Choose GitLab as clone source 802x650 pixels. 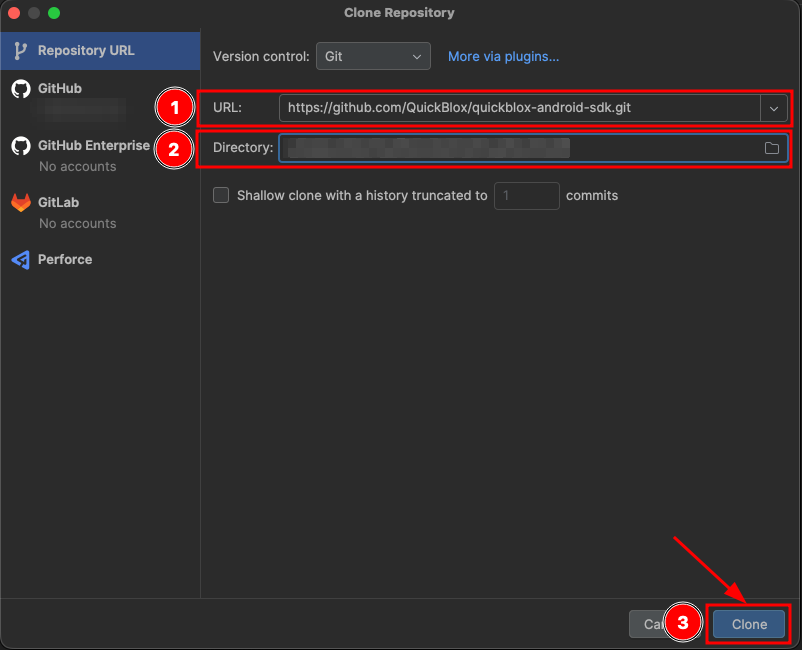58,203
